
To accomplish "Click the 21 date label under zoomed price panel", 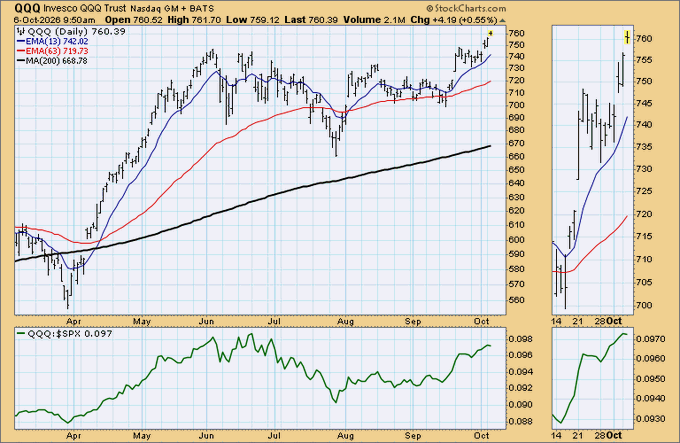I will pyautogui.click(x=577, y=321).
